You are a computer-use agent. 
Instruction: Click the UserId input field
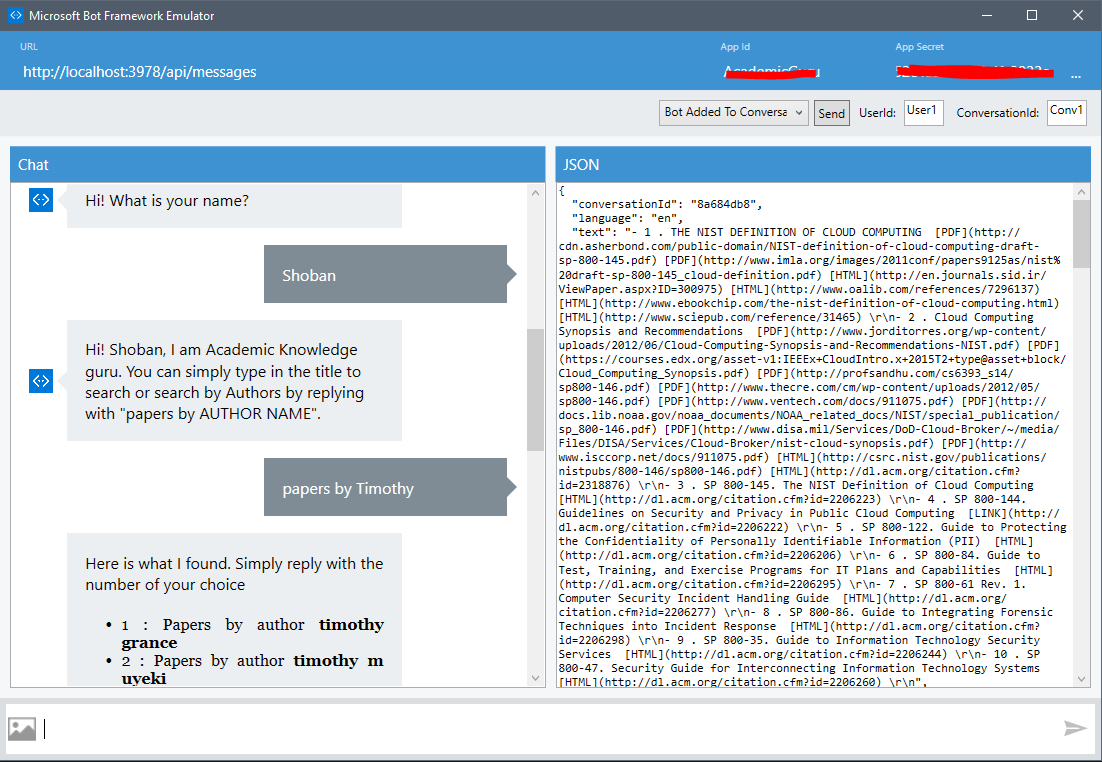click(923, 112)
